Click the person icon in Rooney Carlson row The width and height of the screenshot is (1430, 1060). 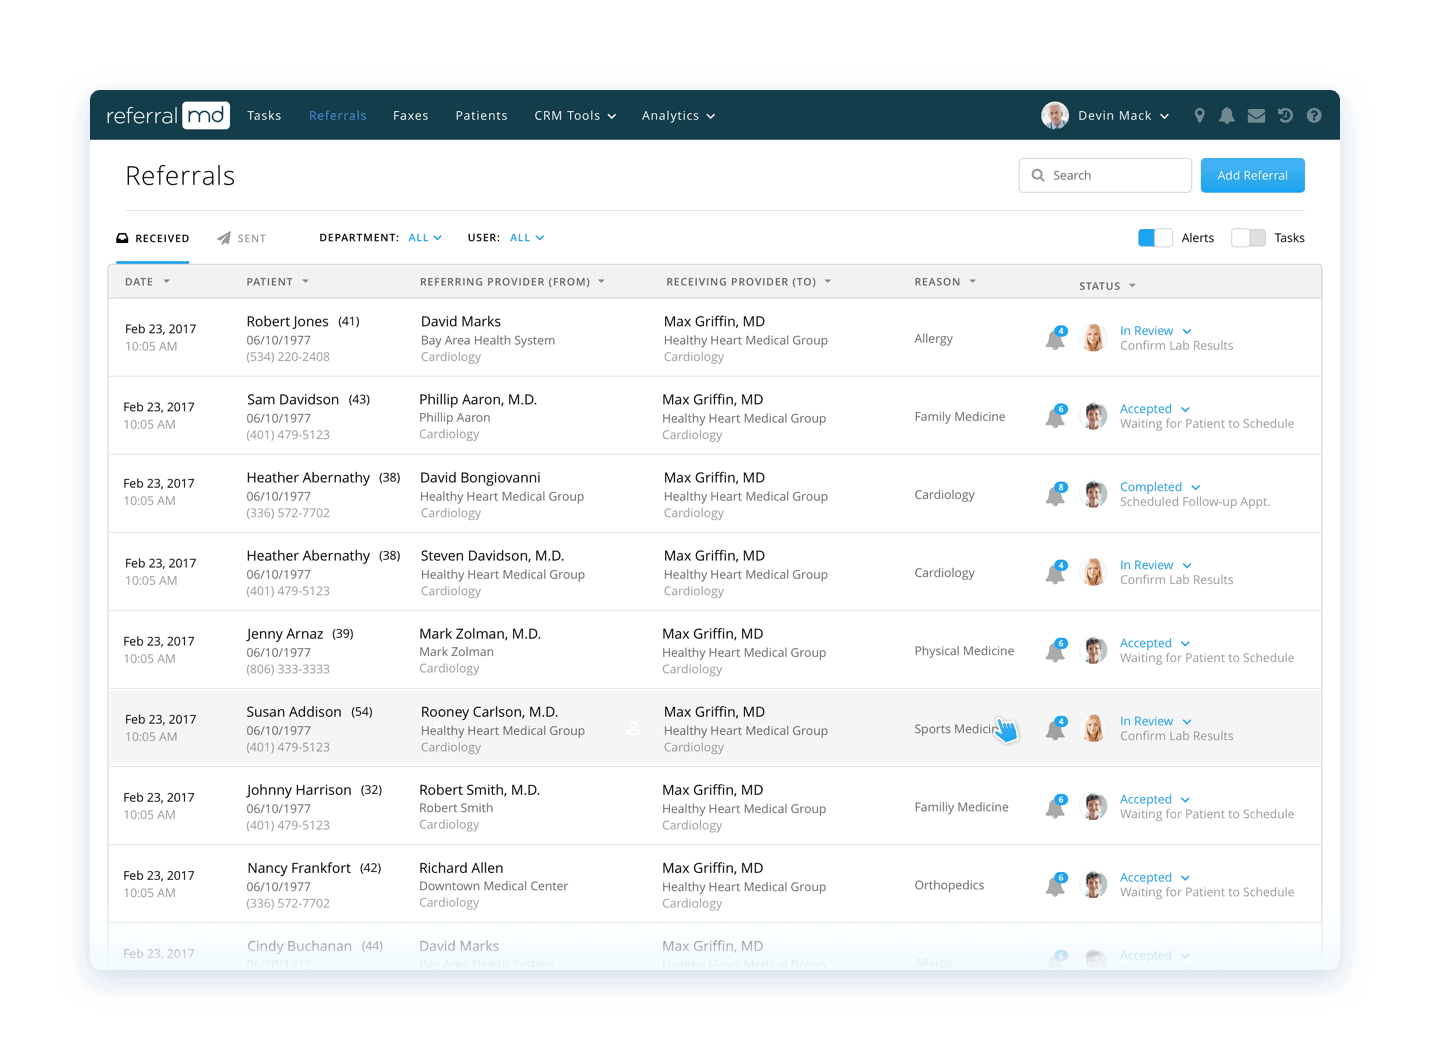point(633,729)
